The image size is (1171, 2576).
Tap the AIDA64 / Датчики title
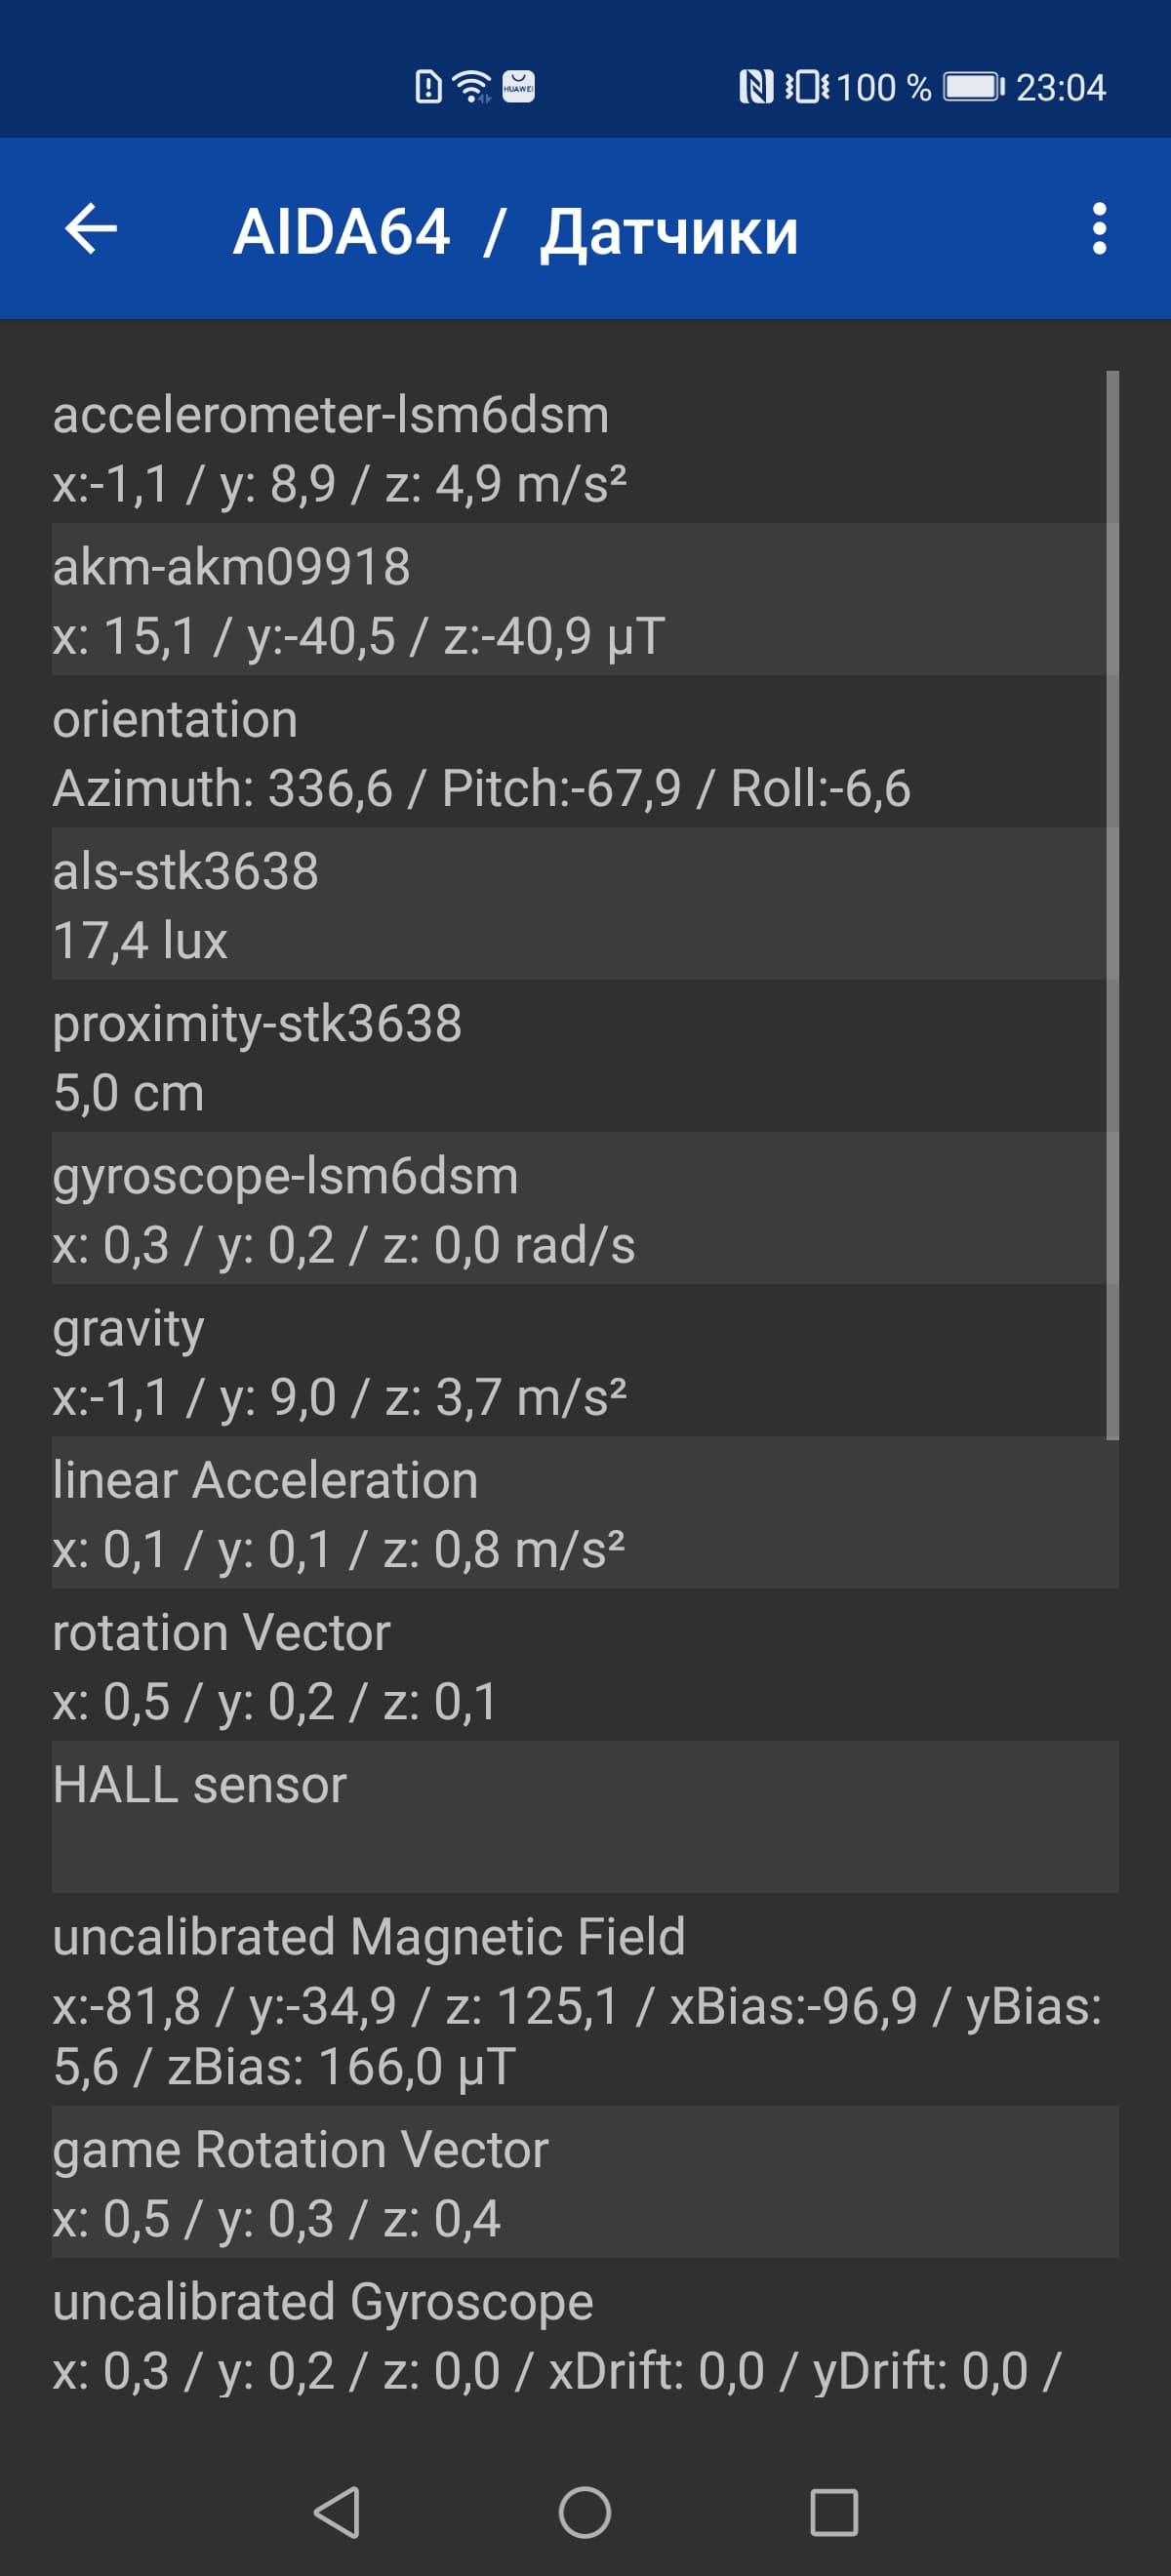click(x=515, y=231)
